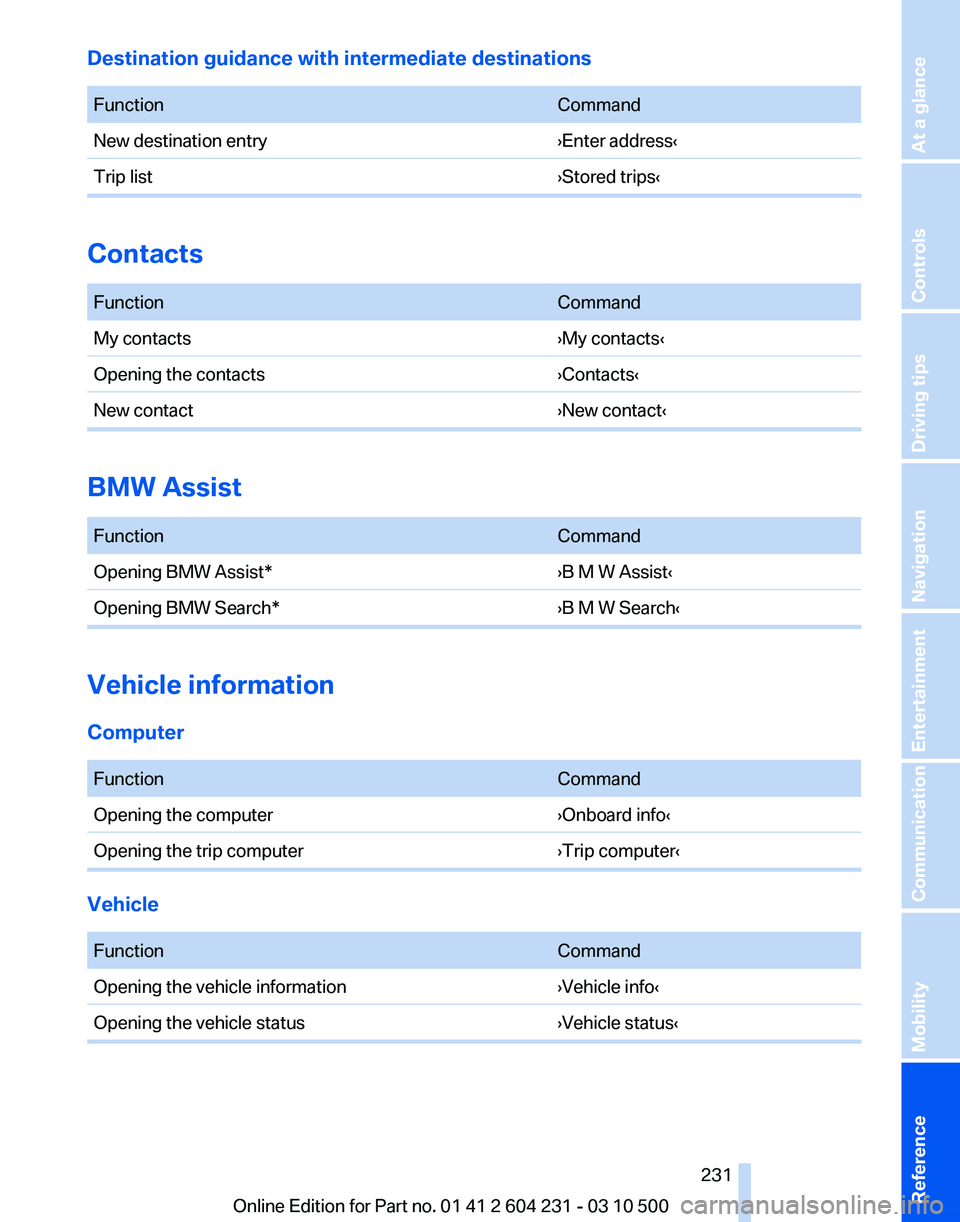Viewport: 960px width, 1222px height.
Task: Click the Command header in Computer table
Action: (x=599, y=779)
